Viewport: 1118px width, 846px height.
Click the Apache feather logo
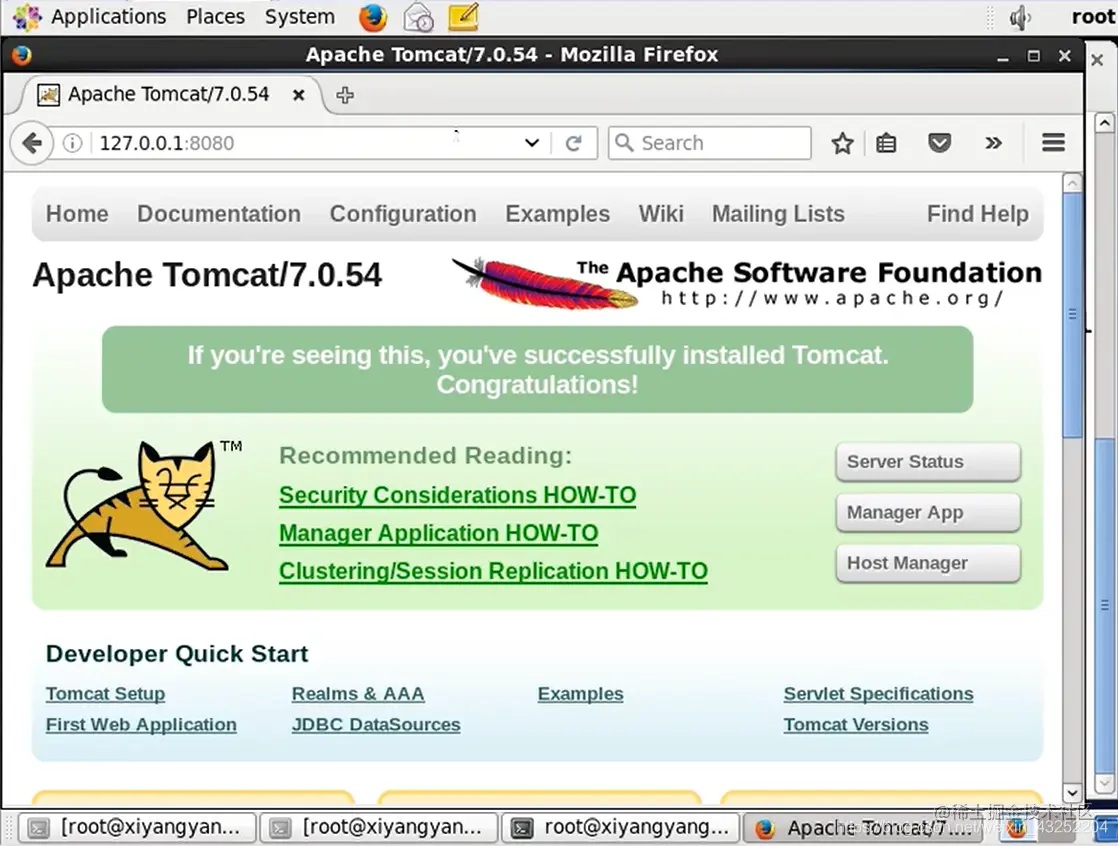[x=544, y=283]
